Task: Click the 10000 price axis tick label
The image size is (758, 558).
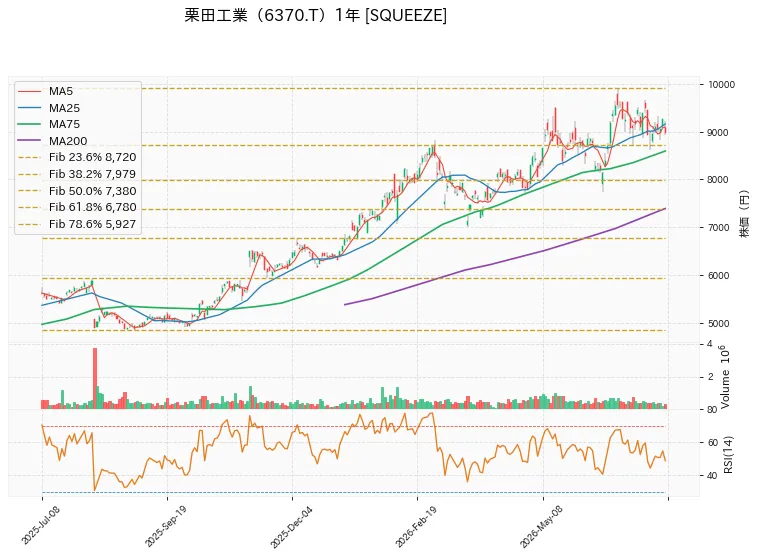Action: coord(721,85)
